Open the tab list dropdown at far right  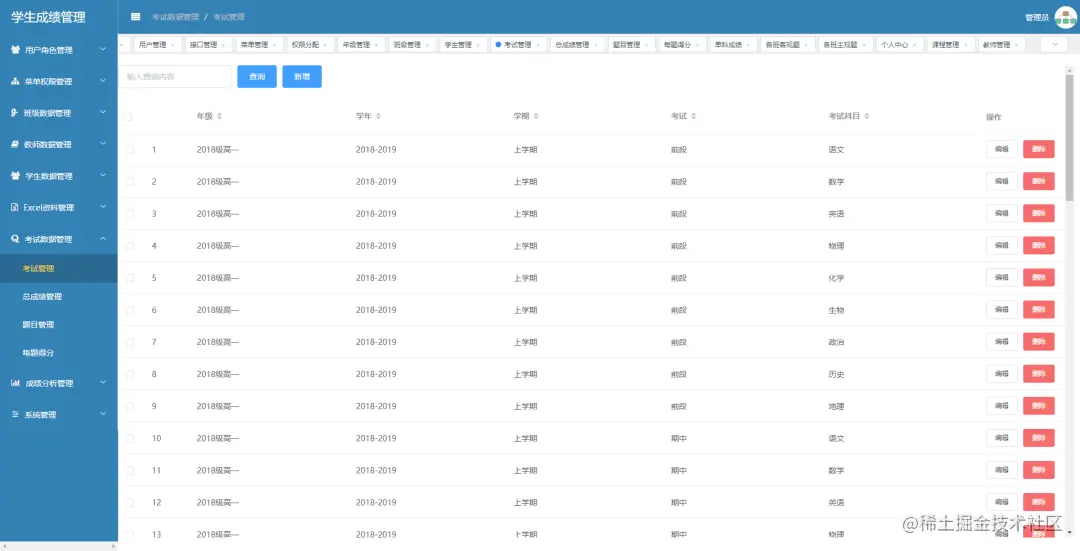pyautogui.click(x=1054, y=45)
